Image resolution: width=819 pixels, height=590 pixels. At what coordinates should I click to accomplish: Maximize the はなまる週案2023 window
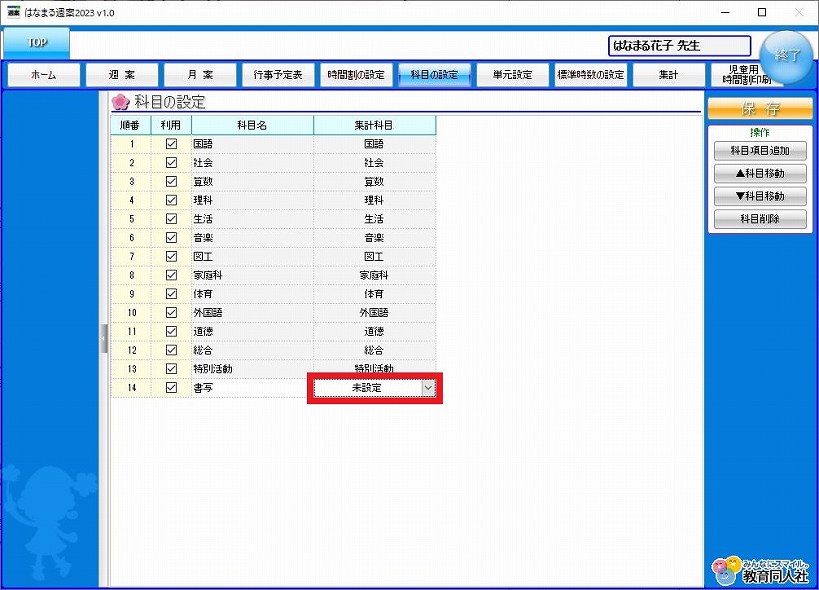[x=762, y=13]
